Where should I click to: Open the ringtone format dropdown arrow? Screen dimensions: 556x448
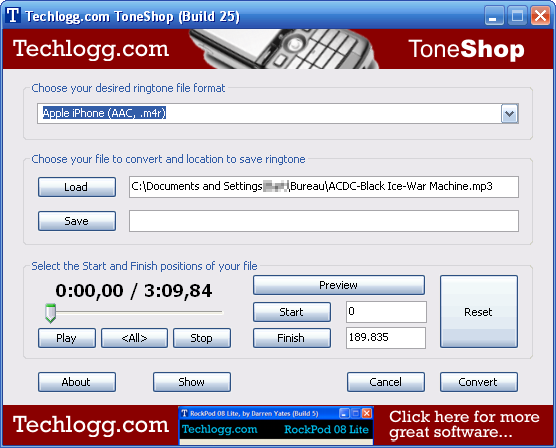pyautogui.click(x=510, y=114)
